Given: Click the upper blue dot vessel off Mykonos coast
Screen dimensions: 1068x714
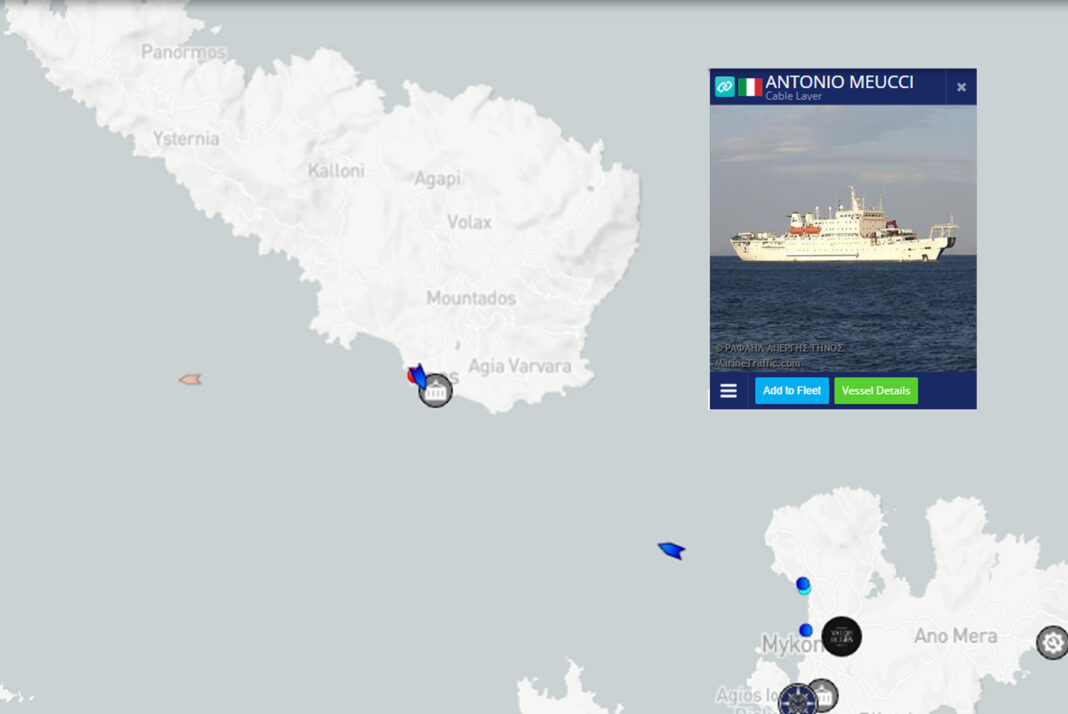Looking at the screenshot, I should point(803,584).
